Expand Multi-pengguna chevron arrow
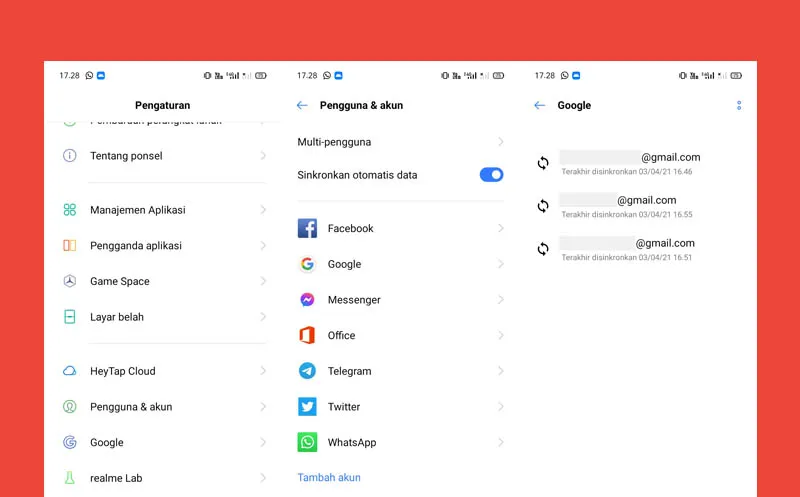800x497 pixels. coord(500,143)
